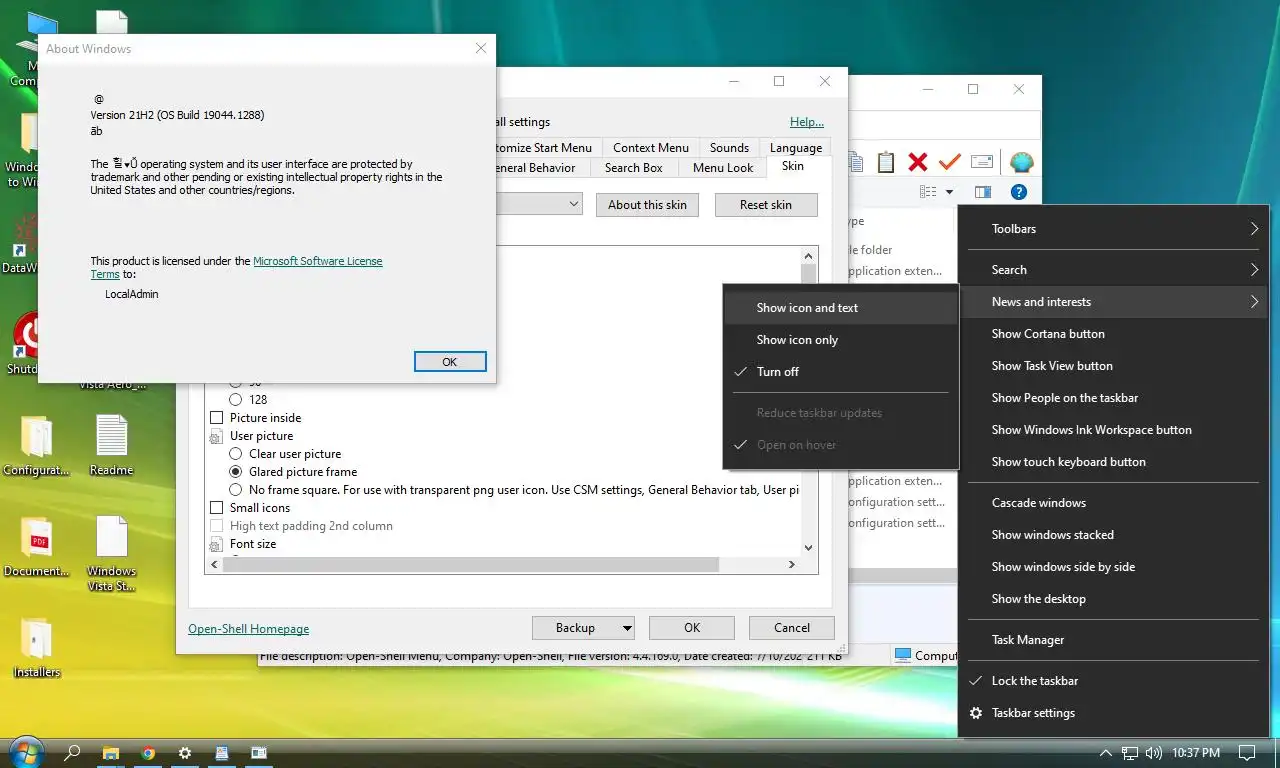1280x768 pixels.
Task: Open the view layout dropdown arrow in Explorer
Action: point(949,192)
